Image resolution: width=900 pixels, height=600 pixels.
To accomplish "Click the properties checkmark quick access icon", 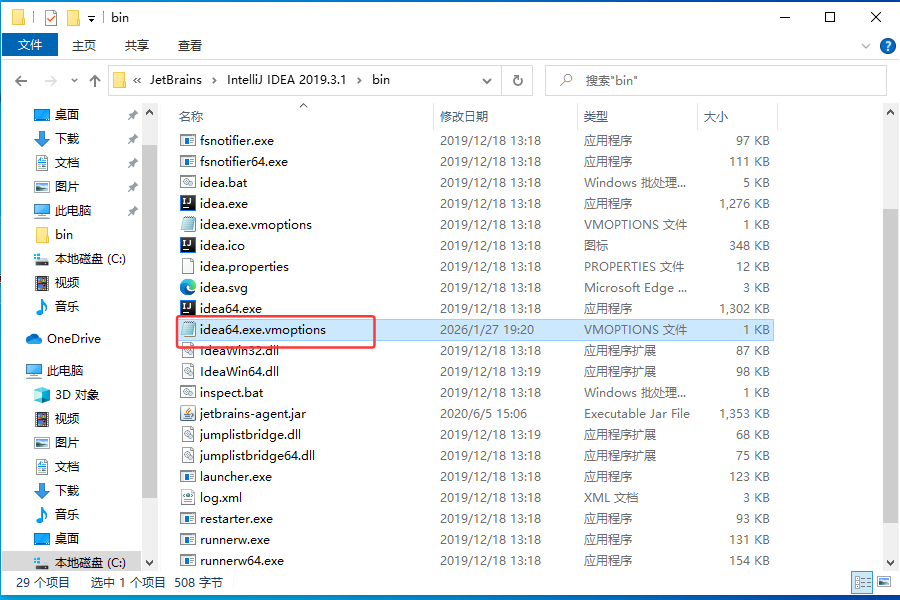I will click(x=51, y=18).
